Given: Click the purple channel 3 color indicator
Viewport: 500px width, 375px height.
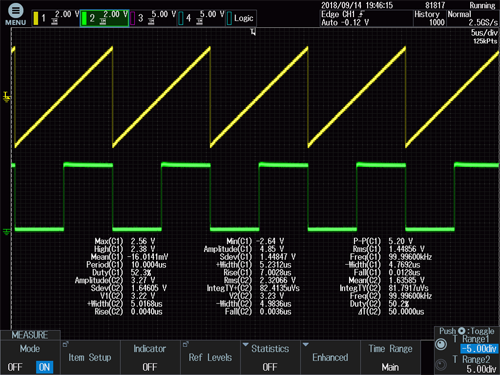Looking at the screenshot, I should 133,18.
